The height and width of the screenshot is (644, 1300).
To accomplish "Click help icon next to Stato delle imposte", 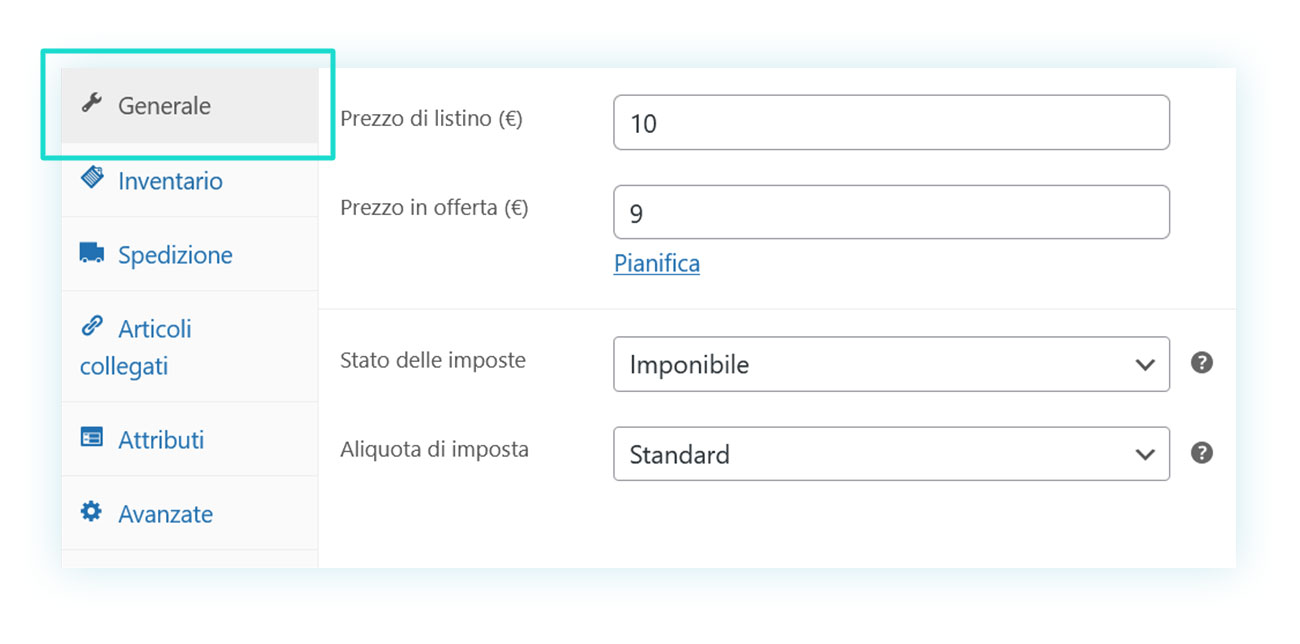I will coord(1202,363).
